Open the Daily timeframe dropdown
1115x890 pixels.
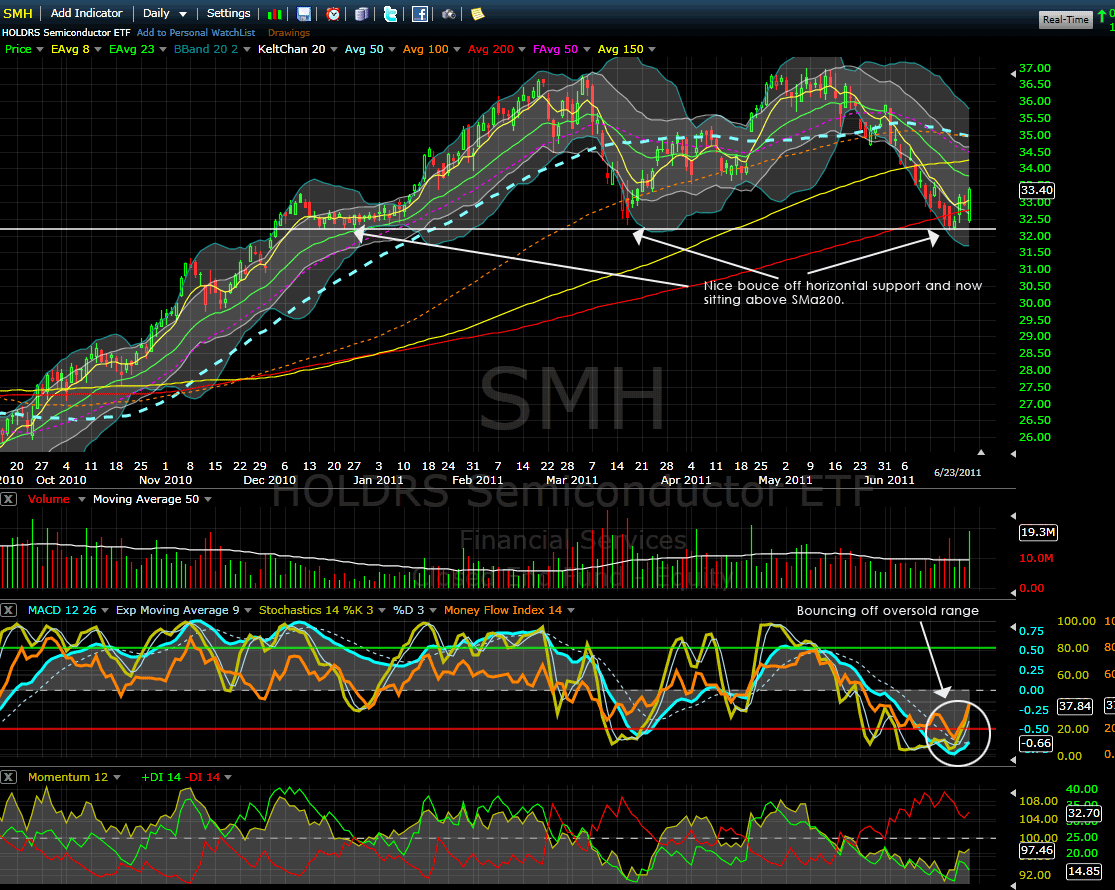164,14
